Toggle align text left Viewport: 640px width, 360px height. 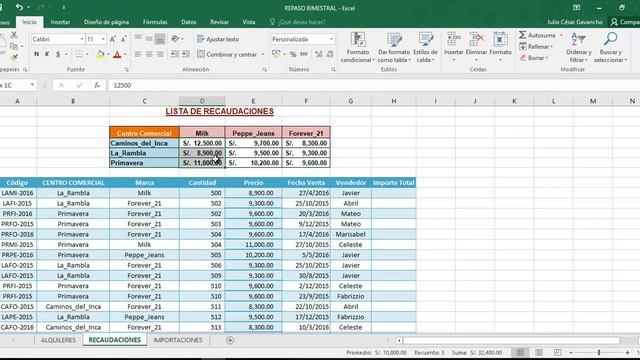point(138,54)
